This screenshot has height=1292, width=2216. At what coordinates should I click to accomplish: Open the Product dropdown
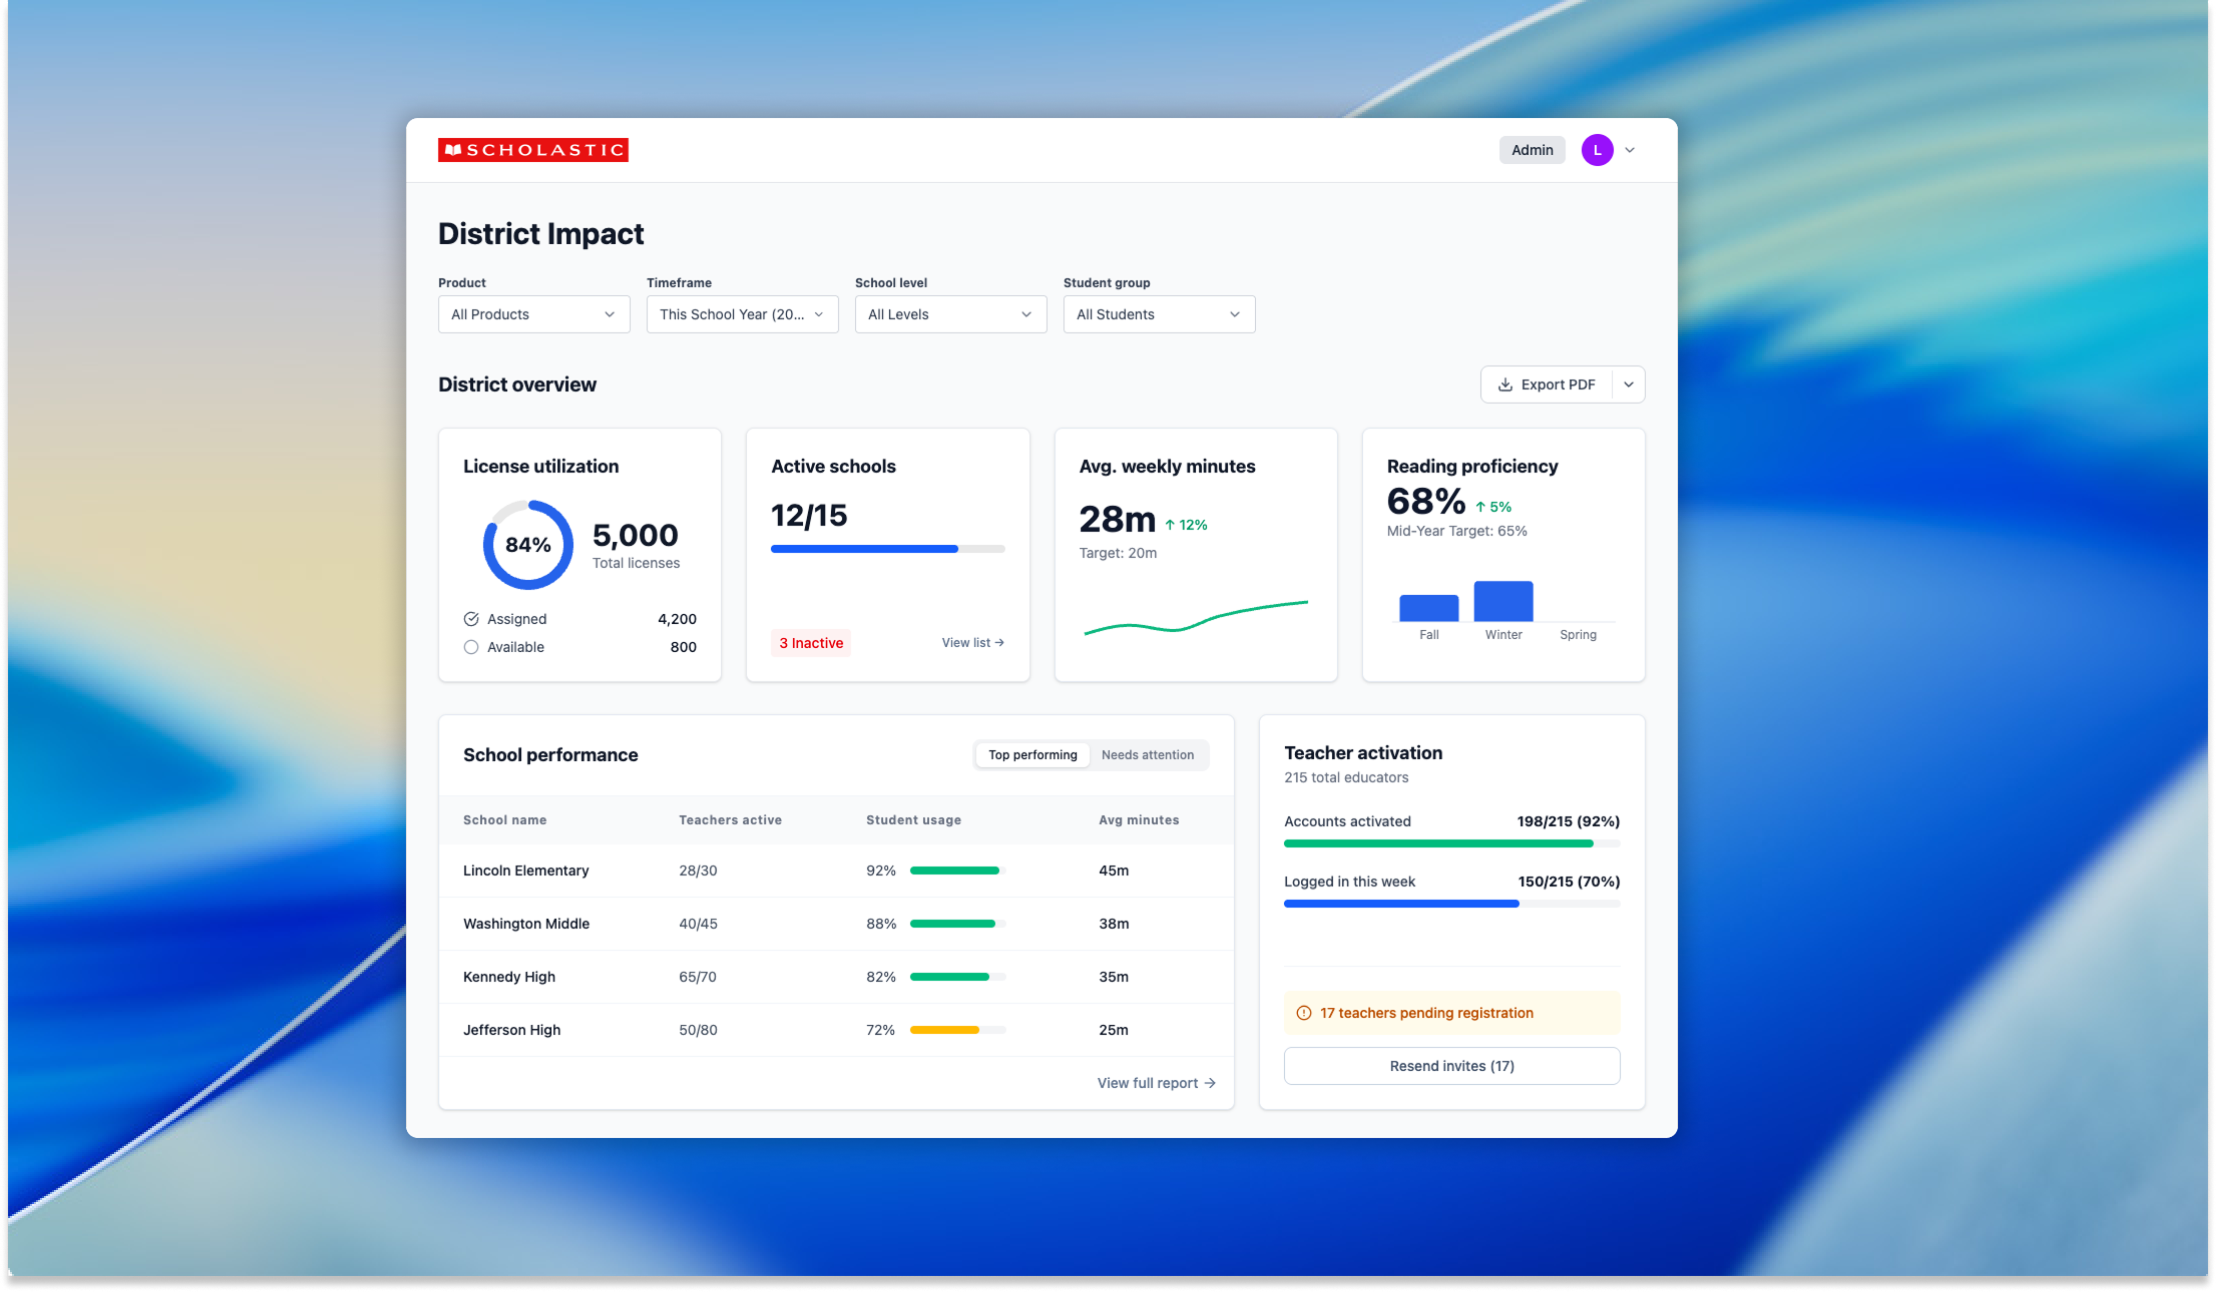coord(533,314)
